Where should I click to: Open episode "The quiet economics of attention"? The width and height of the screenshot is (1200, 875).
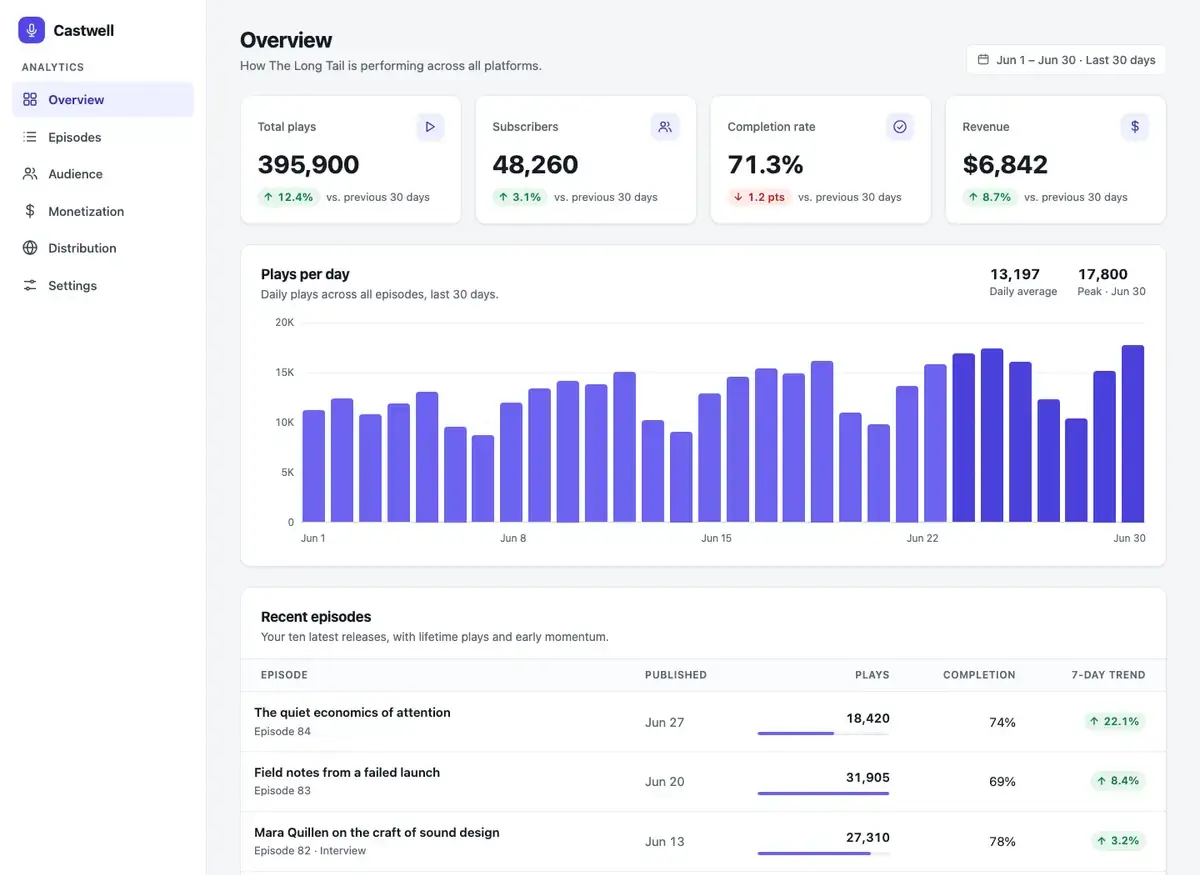[352, 713]
